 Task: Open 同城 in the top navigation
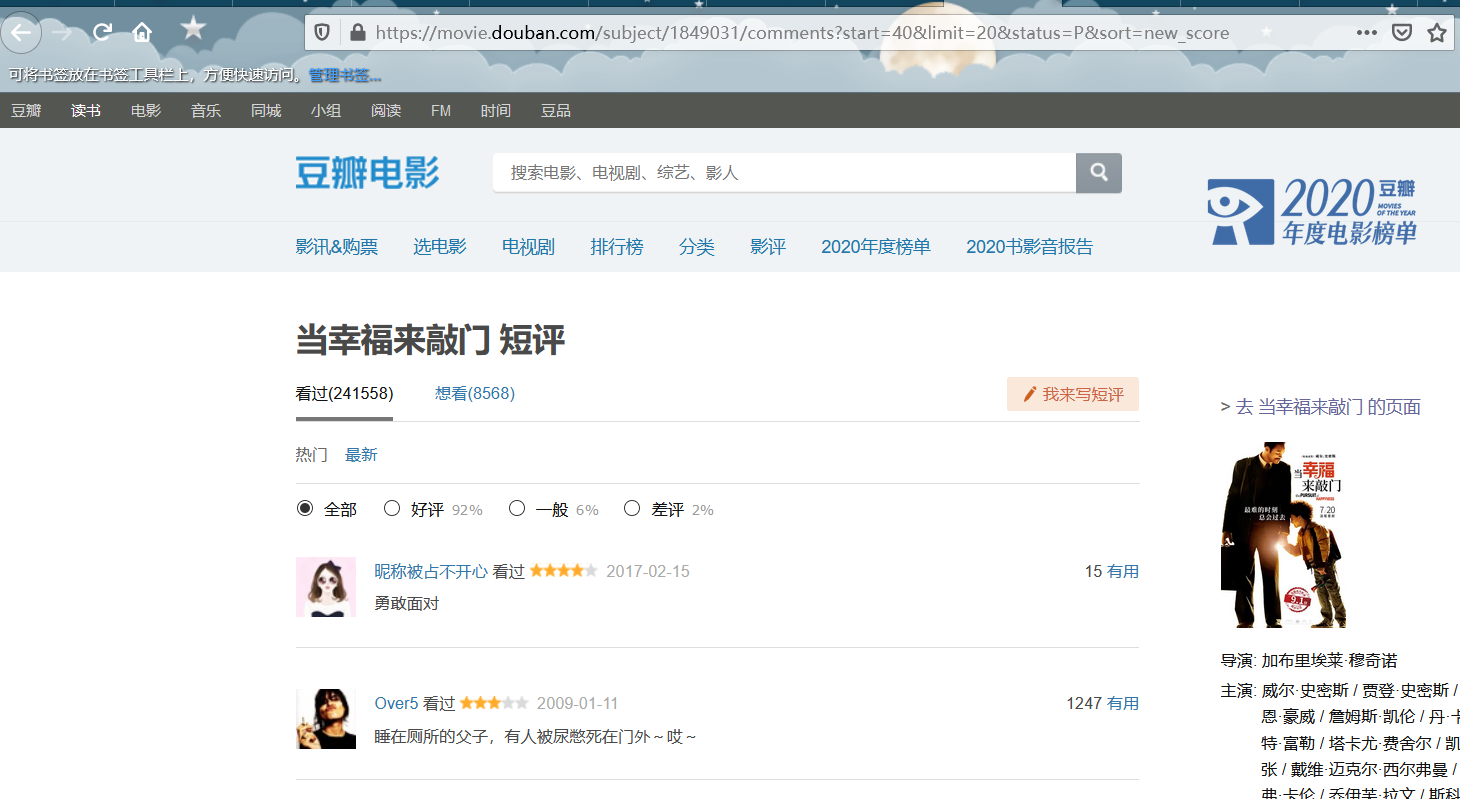(266, 111)
